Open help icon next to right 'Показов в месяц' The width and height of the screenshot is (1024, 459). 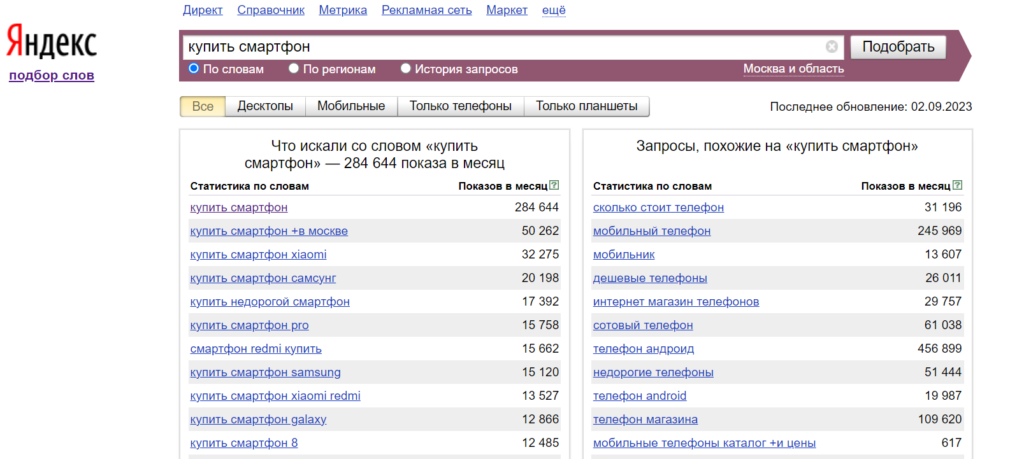point(957,186)
